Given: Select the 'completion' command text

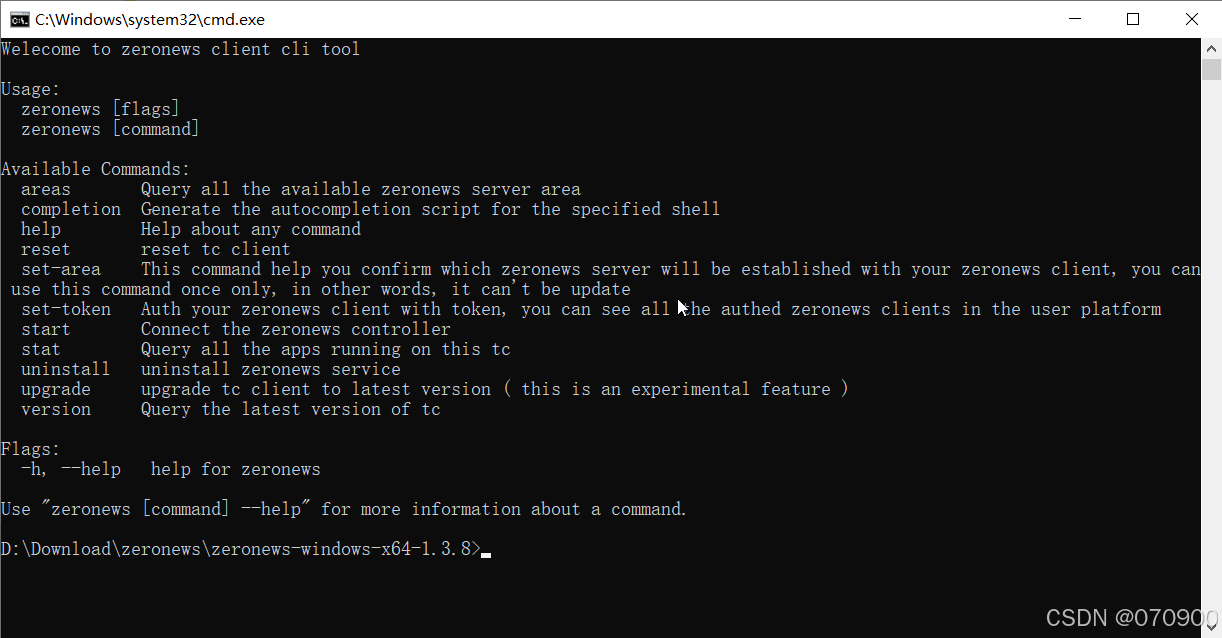Looking at the screenshot, I should point(70,209).
